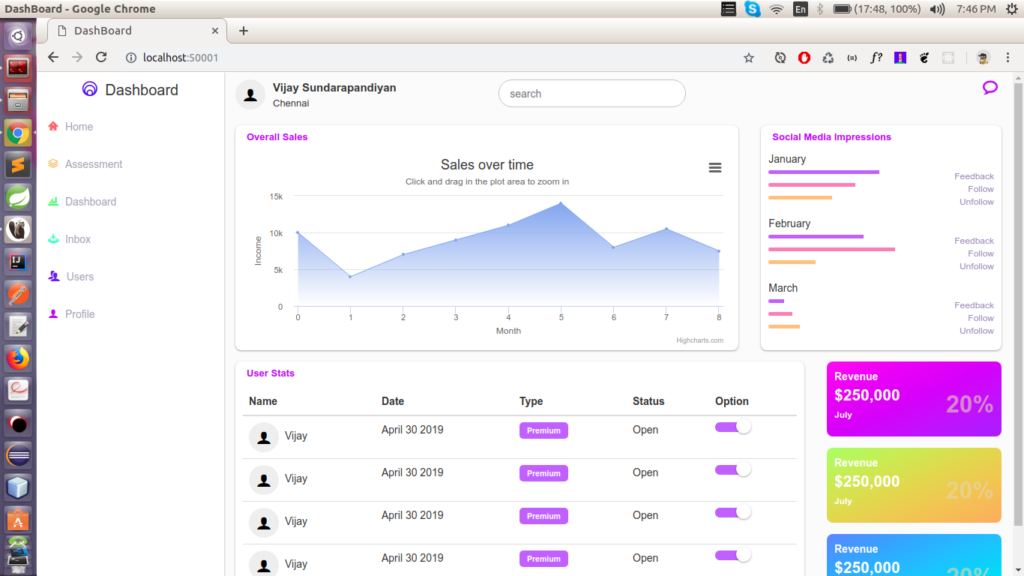The image size is (1024, 576).
Task: Click the Dashboard logo icon
Action: 90,90
